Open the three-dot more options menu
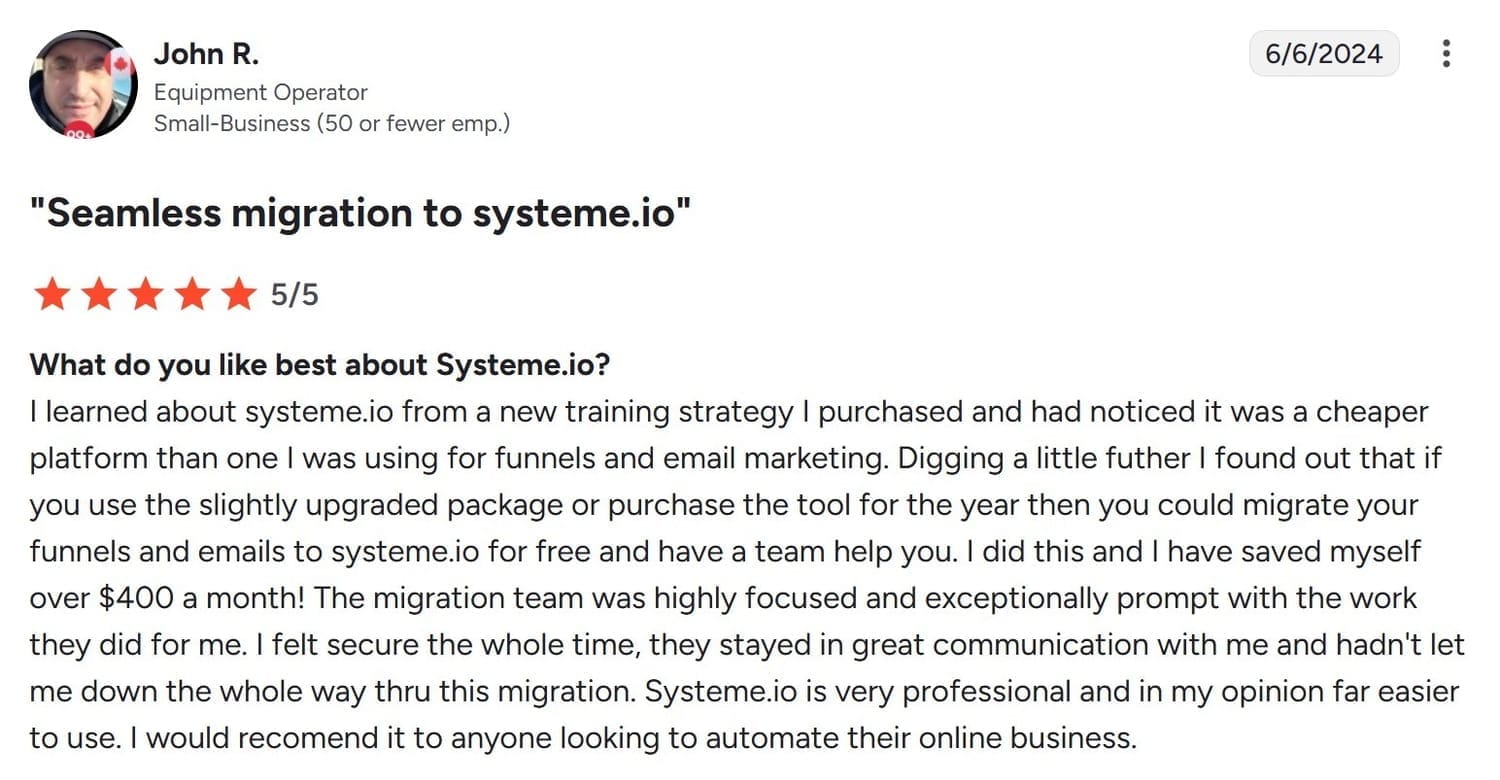 (1446, 54)
